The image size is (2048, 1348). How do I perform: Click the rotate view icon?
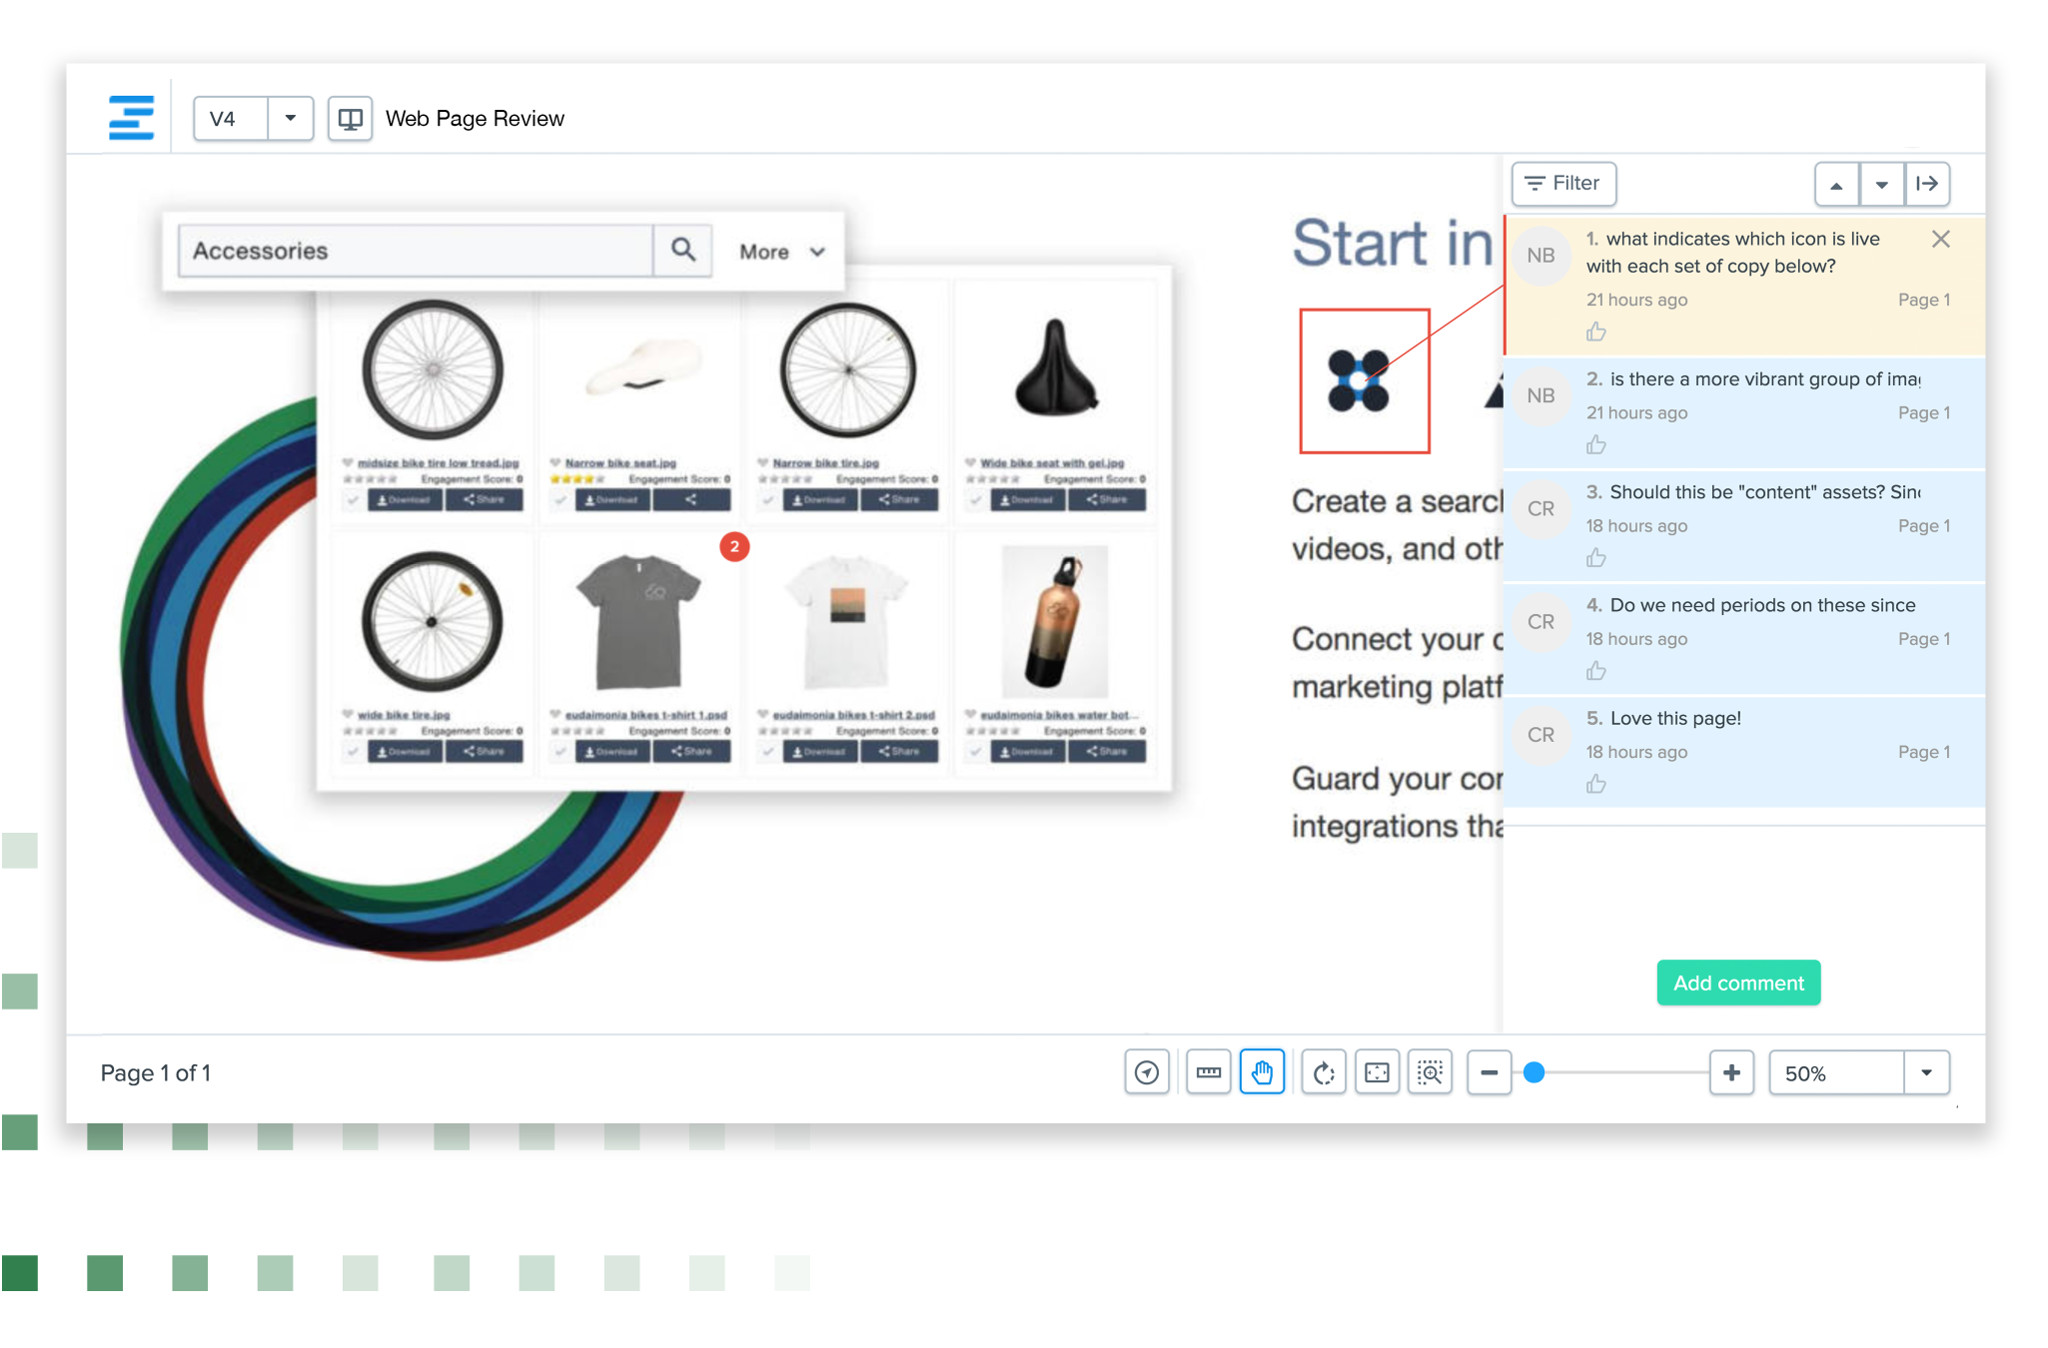pyautogui.click(x=1323, y=1073)
